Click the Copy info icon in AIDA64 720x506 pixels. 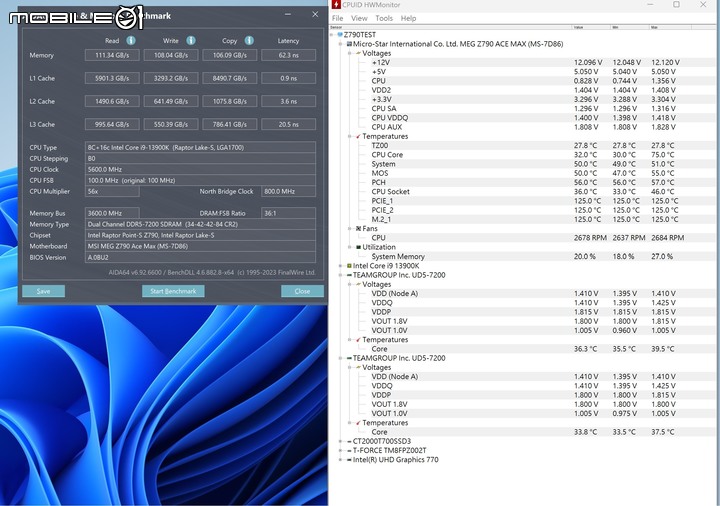point(249,40)
